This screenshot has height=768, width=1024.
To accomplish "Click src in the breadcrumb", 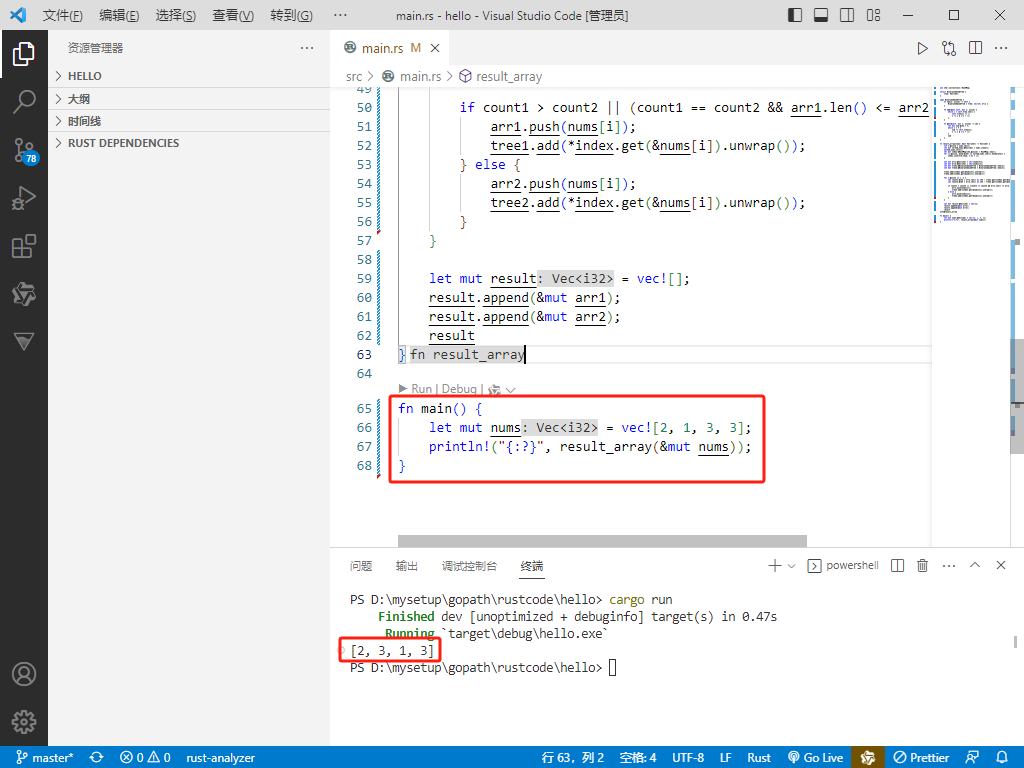I will (354, 77).
